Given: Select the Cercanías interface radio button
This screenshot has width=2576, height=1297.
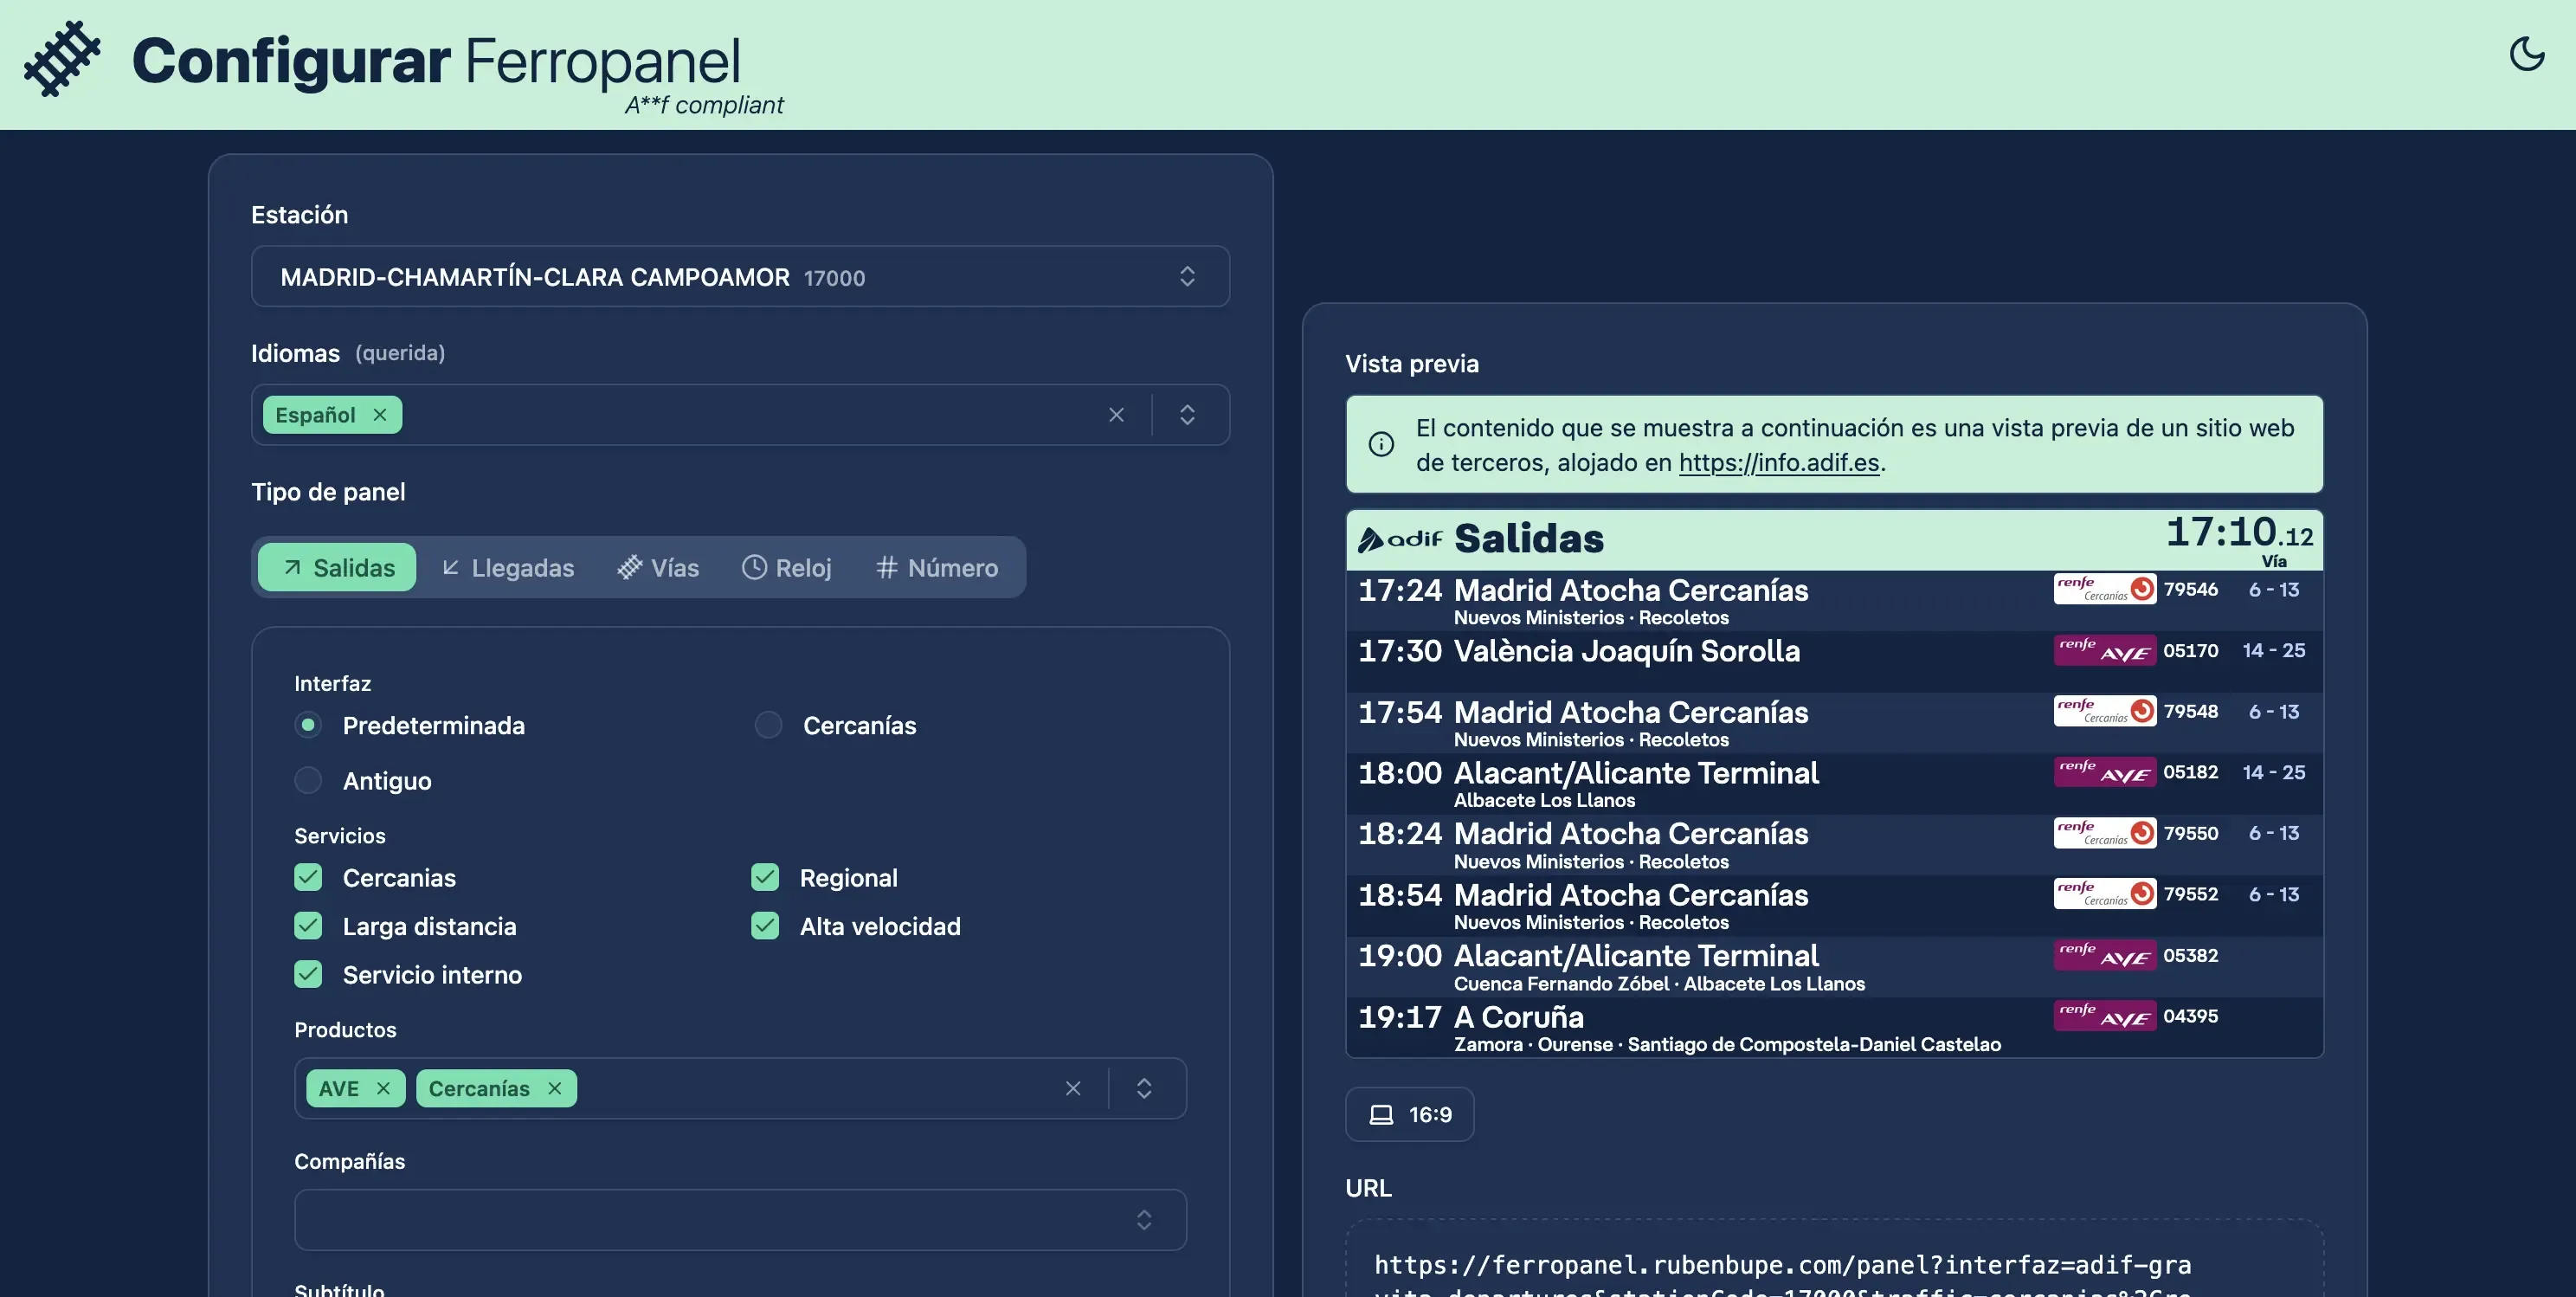Looking at the screenshot, I should [x=768, y=725].
